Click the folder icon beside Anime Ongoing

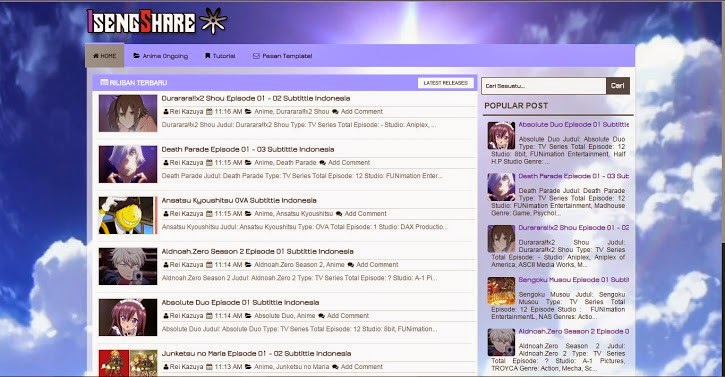[137, 56]
